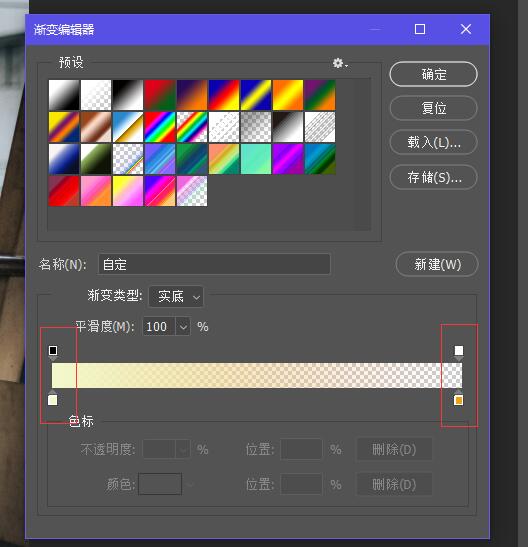Select the foreground-to-transparent gradient preset
This screenshot has height=547, width=528.
96,95
